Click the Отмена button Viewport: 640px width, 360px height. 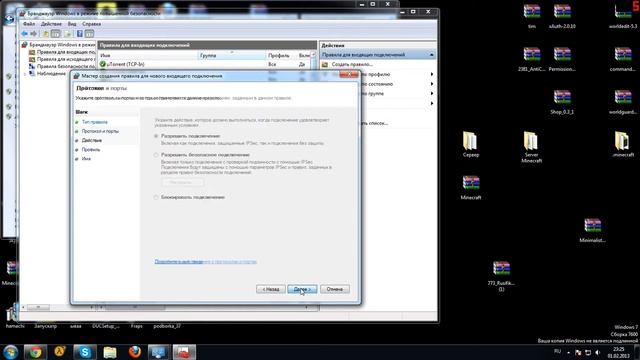335,289
